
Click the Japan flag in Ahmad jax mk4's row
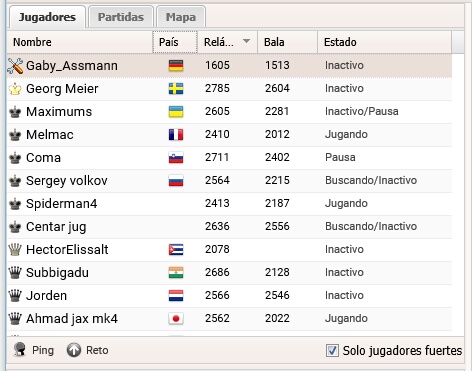tap(176, 319)
